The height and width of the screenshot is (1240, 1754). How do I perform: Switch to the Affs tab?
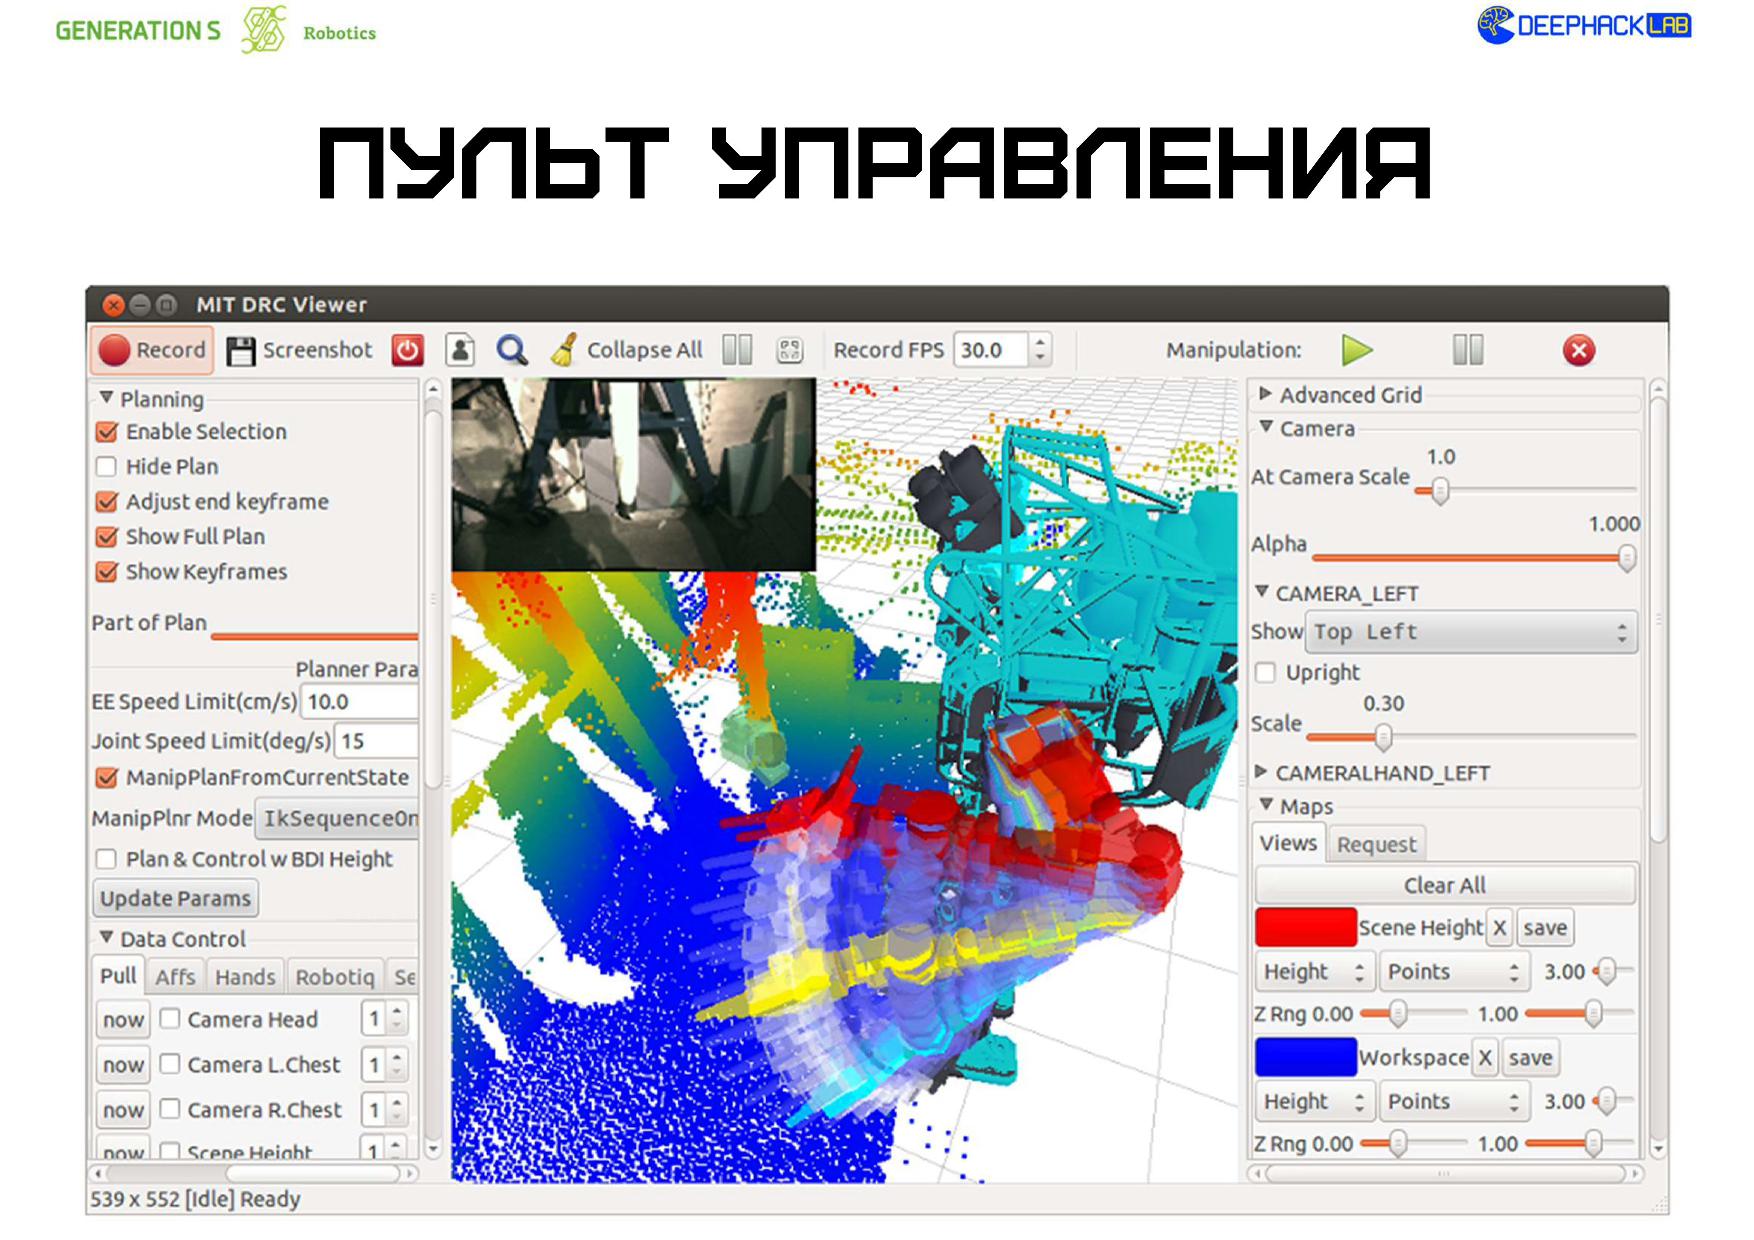pos(175,977)
